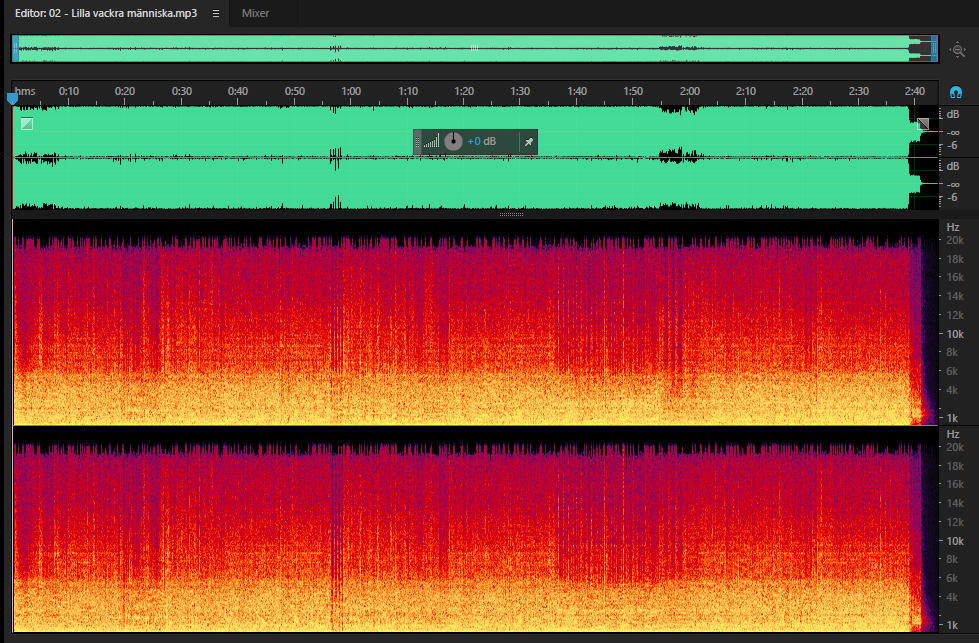Screen dimensions: 979x643
Task: Select the fade out handle on waveform
Action: [x=923, y=124]
